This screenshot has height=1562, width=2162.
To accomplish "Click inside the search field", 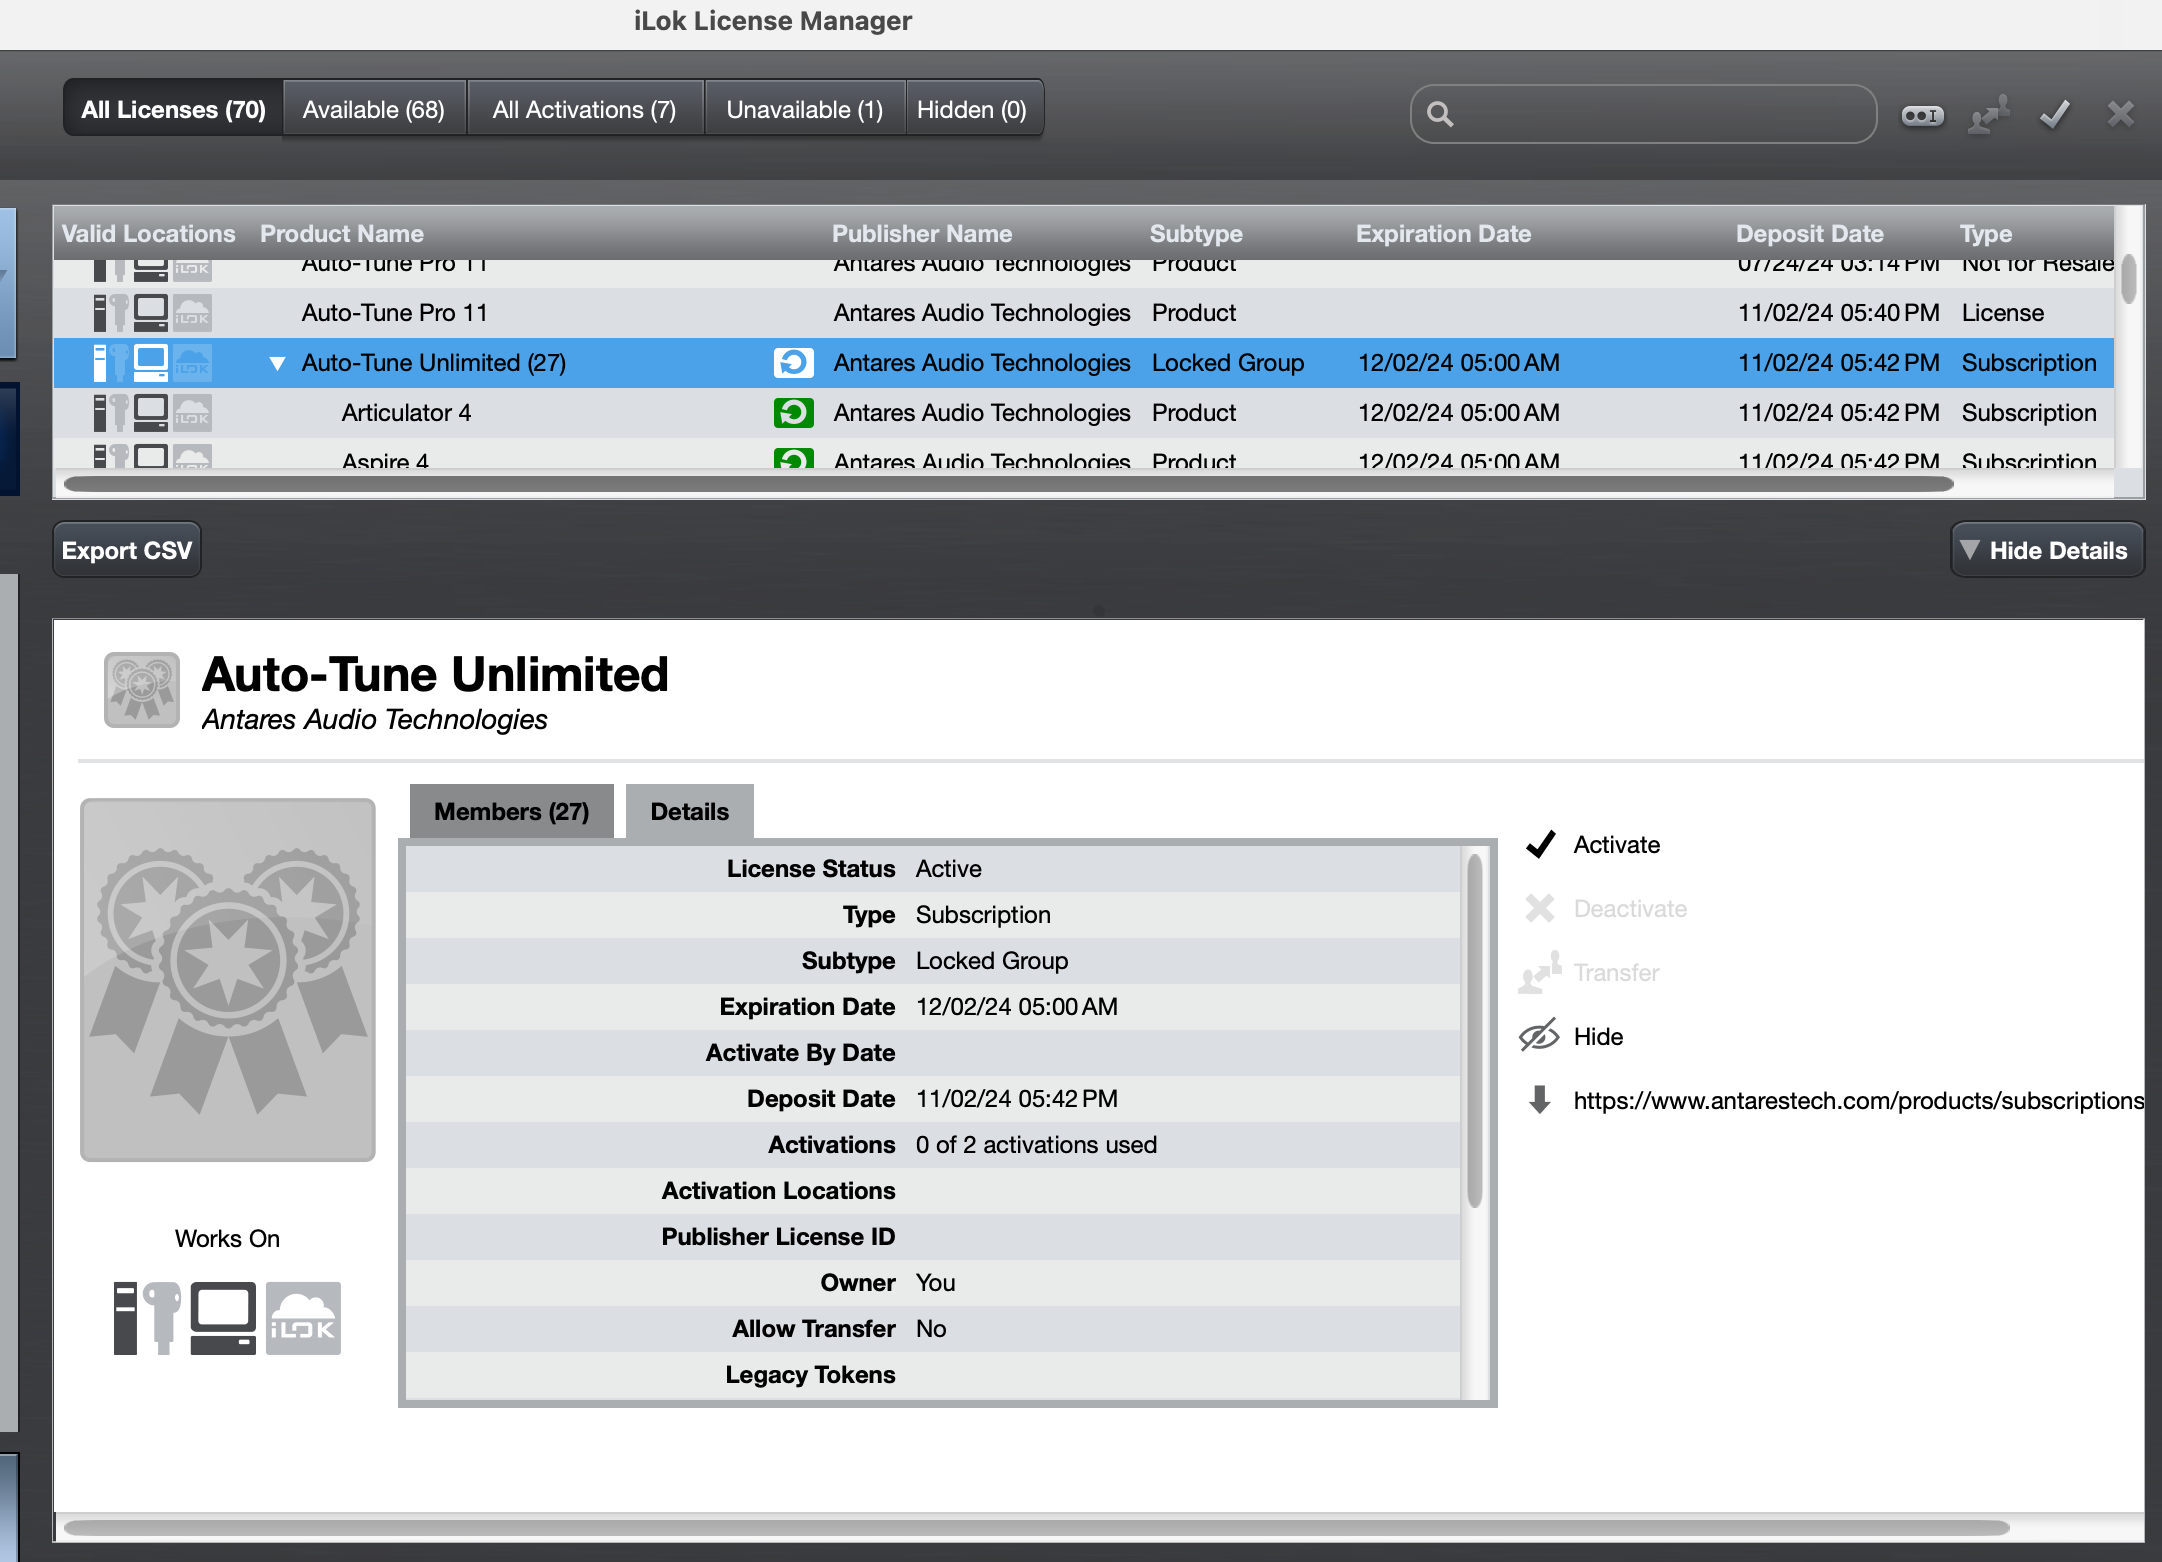I will (x=1640, y=113).
